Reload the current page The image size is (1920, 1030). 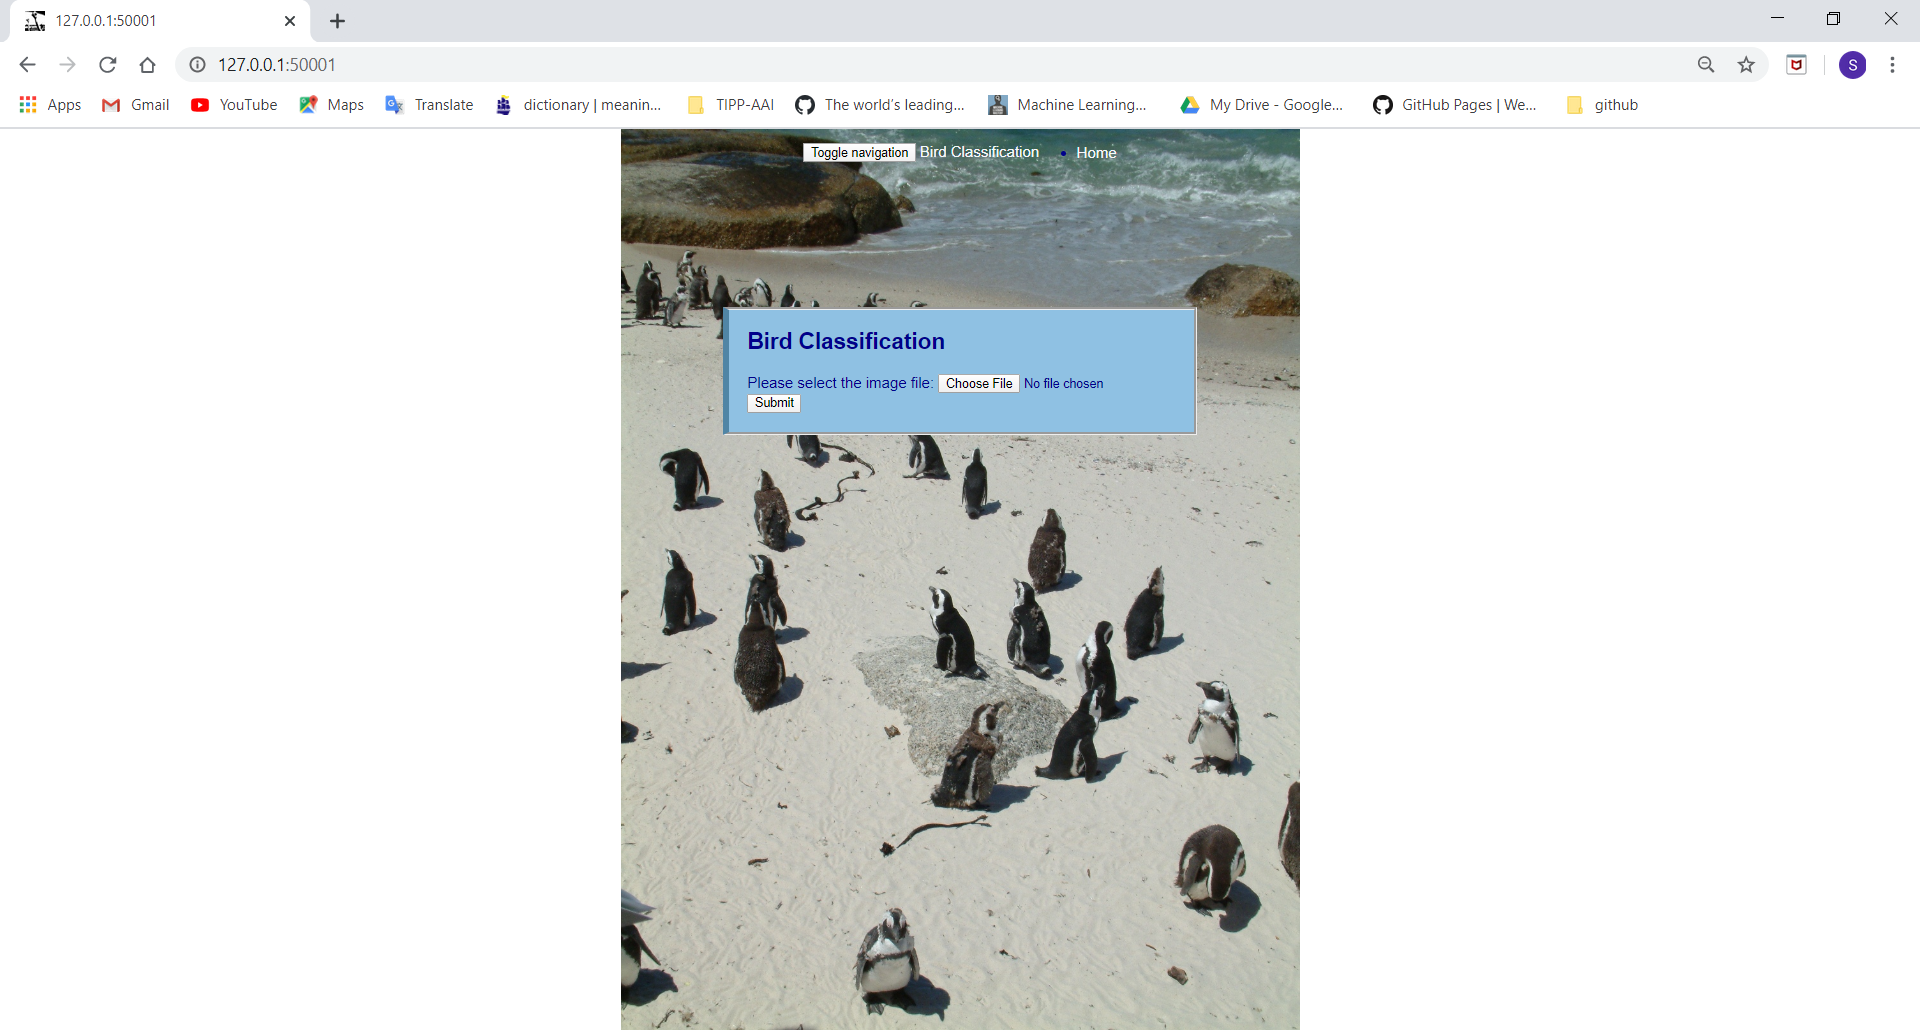tap(107, 65)
